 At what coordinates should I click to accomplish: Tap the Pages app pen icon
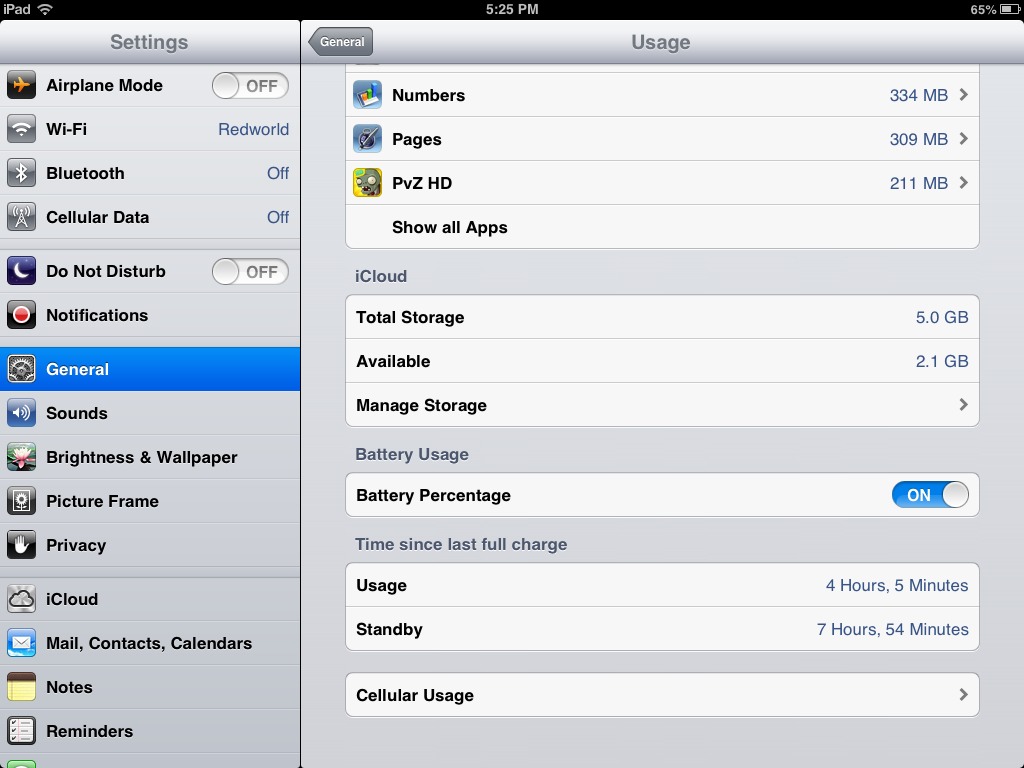coord(367,138)
